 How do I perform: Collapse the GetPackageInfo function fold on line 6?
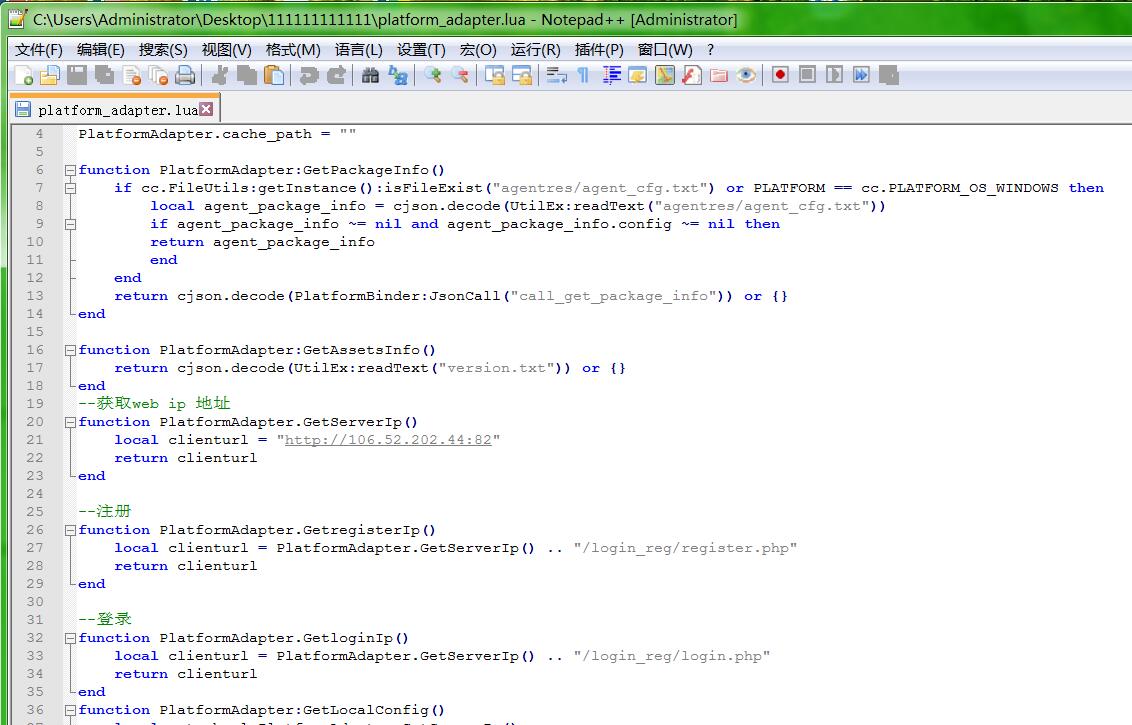click(70, 170)
